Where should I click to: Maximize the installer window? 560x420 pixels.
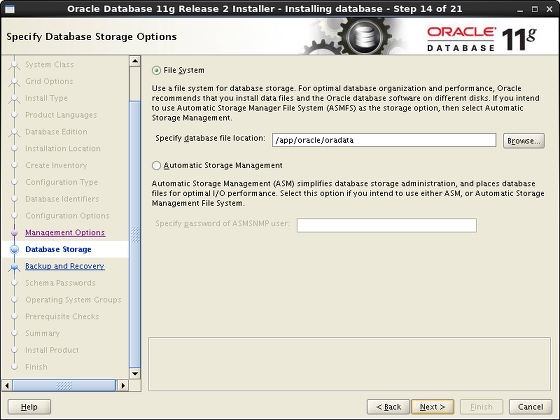pos(535,9)
